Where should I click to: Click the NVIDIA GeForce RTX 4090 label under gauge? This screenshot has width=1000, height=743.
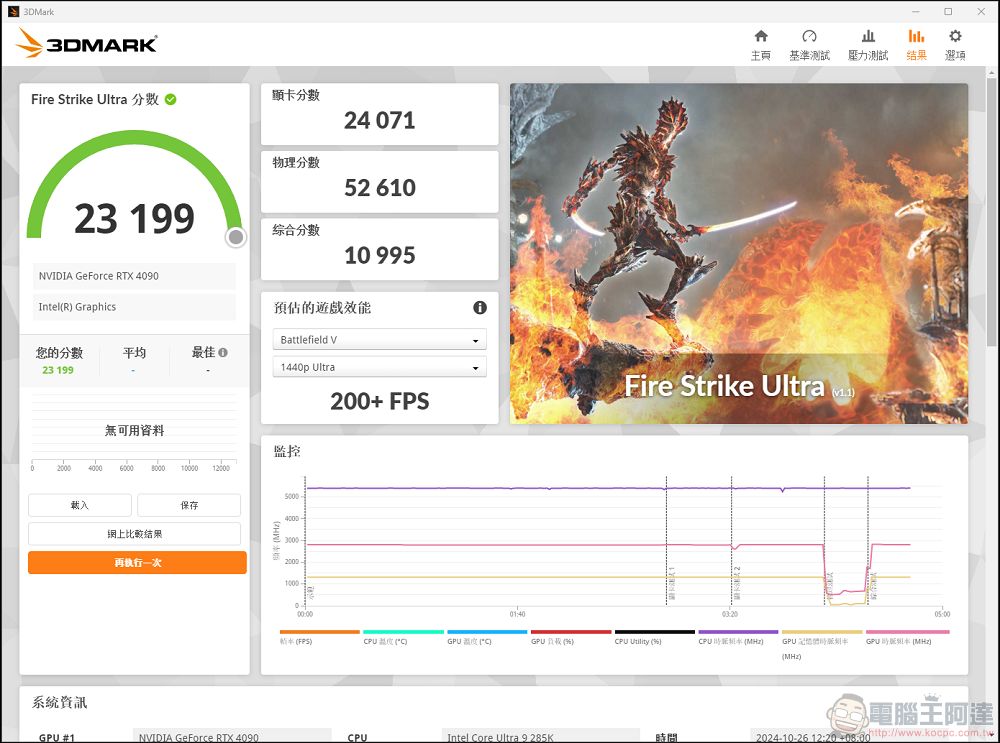coord(99,276)
